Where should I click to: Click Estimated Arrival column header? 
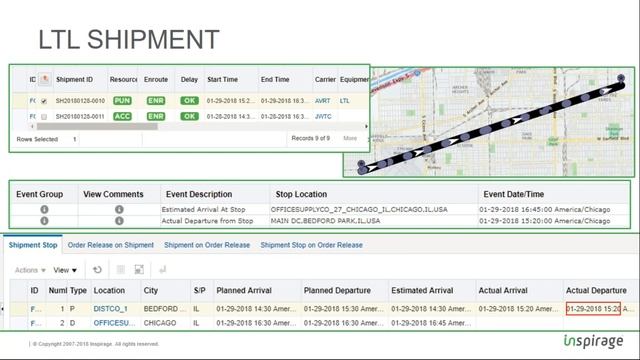pyautogui.click(x=422, y=291)
